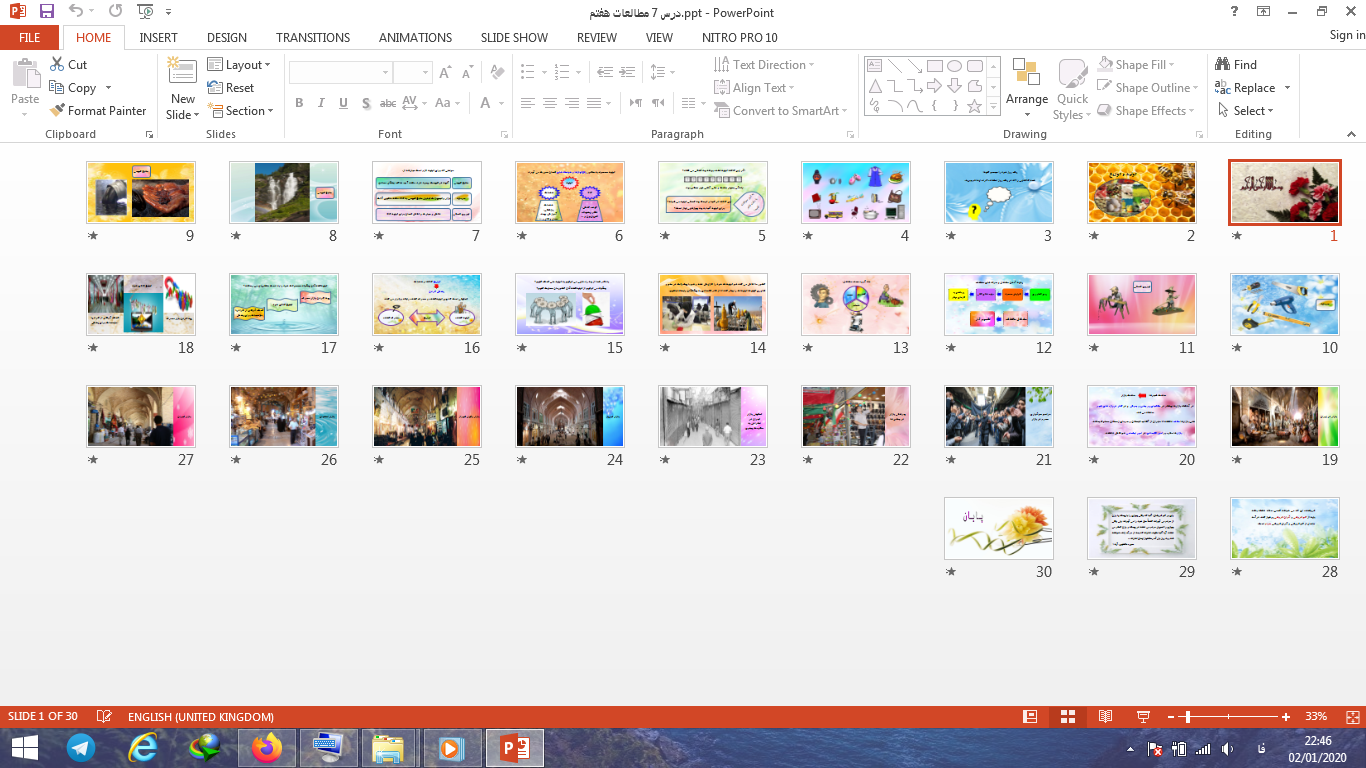Open Firefox from the taskbar

pyautogui.click(x=267, y=748)
